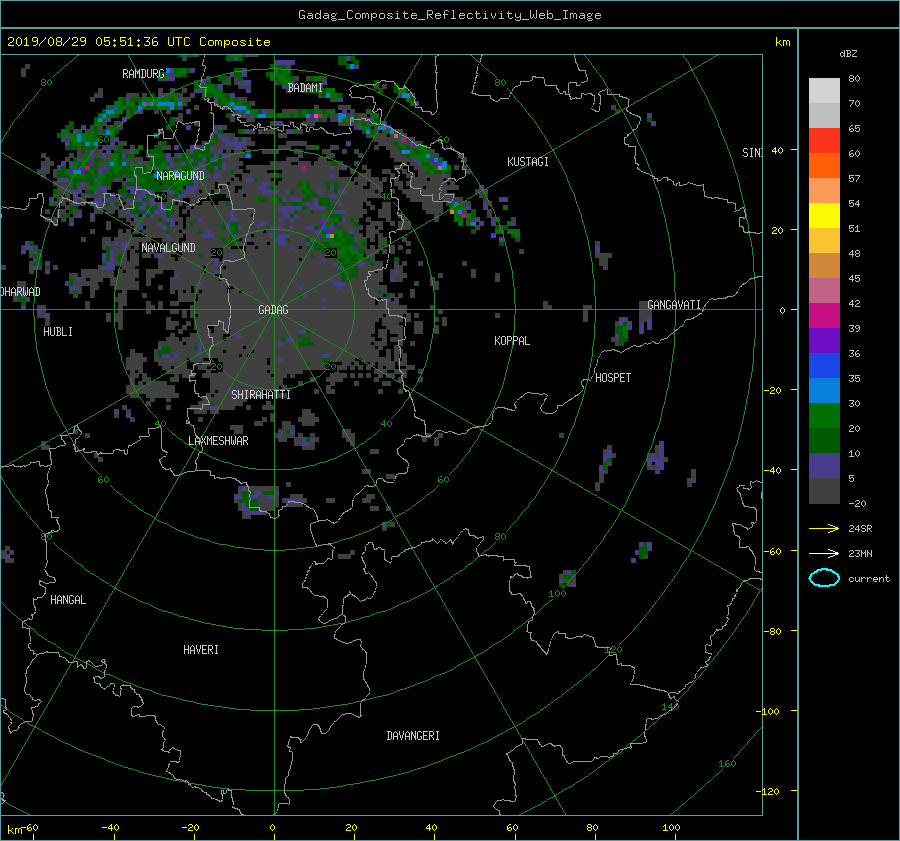Click the NAVALGUND town label

(168, 247)
